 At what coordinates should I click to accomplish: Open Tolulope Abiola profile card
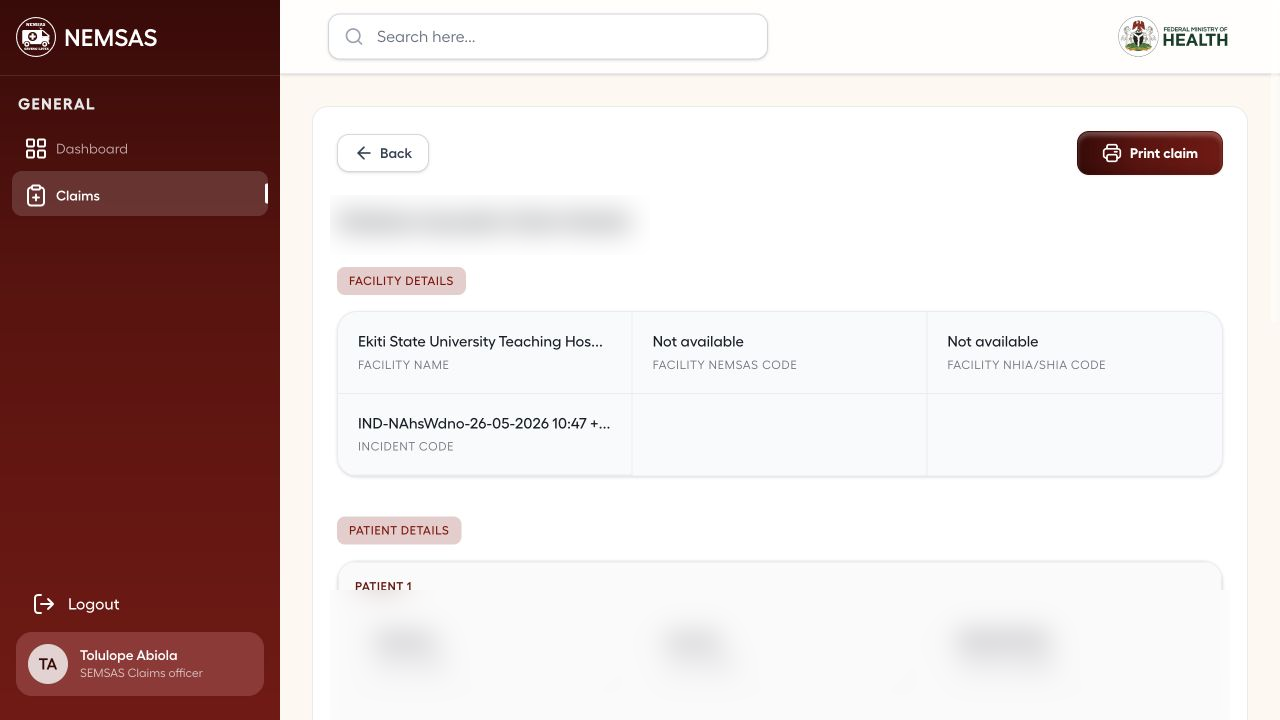[140, 664]
